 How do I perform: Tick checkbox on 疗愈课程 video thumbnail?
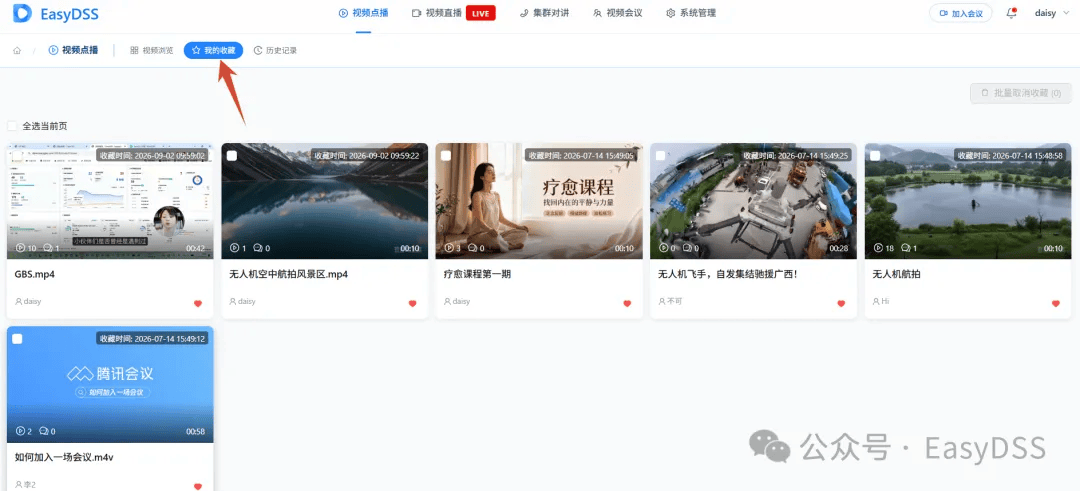[x=446, y=156]
